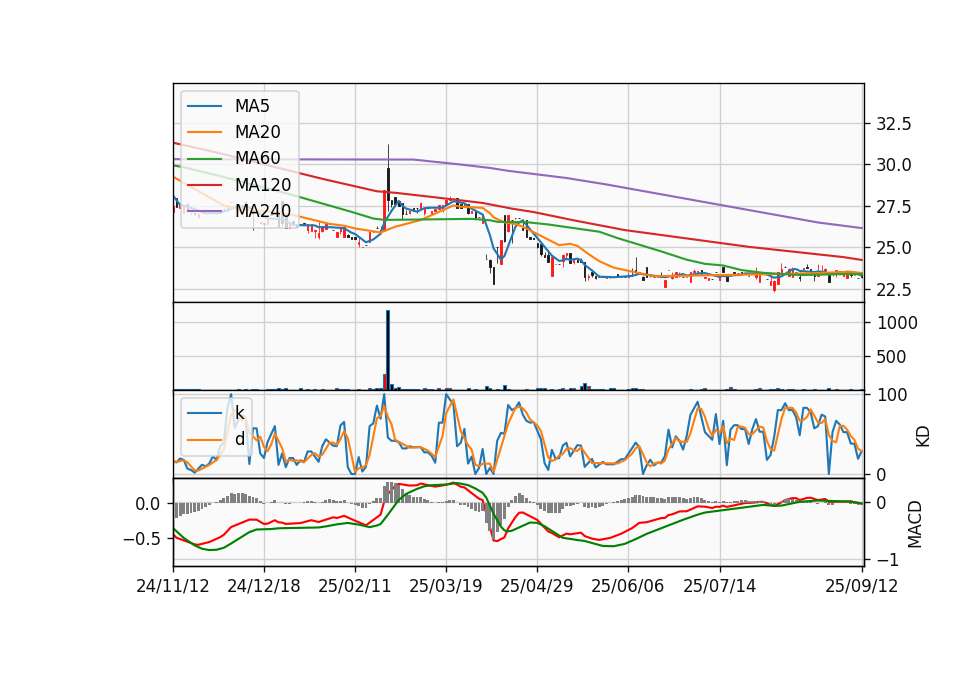Click the 1000 volume axis label
The width and height of the screenshot is (960, 690).
pos(897,323)
